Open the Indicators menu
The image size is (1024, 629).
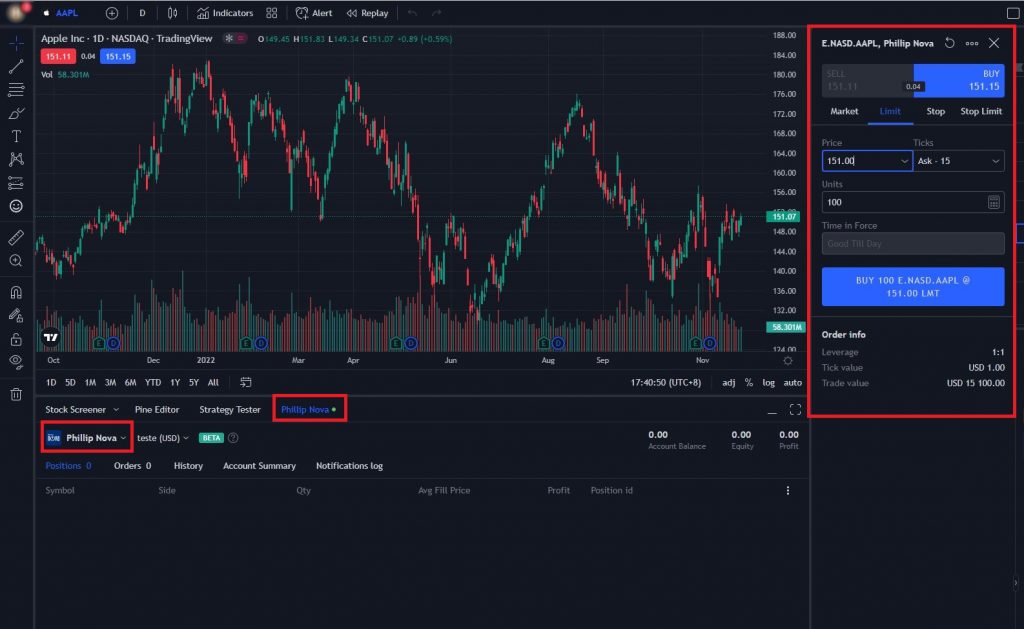[x=225, y=13]
